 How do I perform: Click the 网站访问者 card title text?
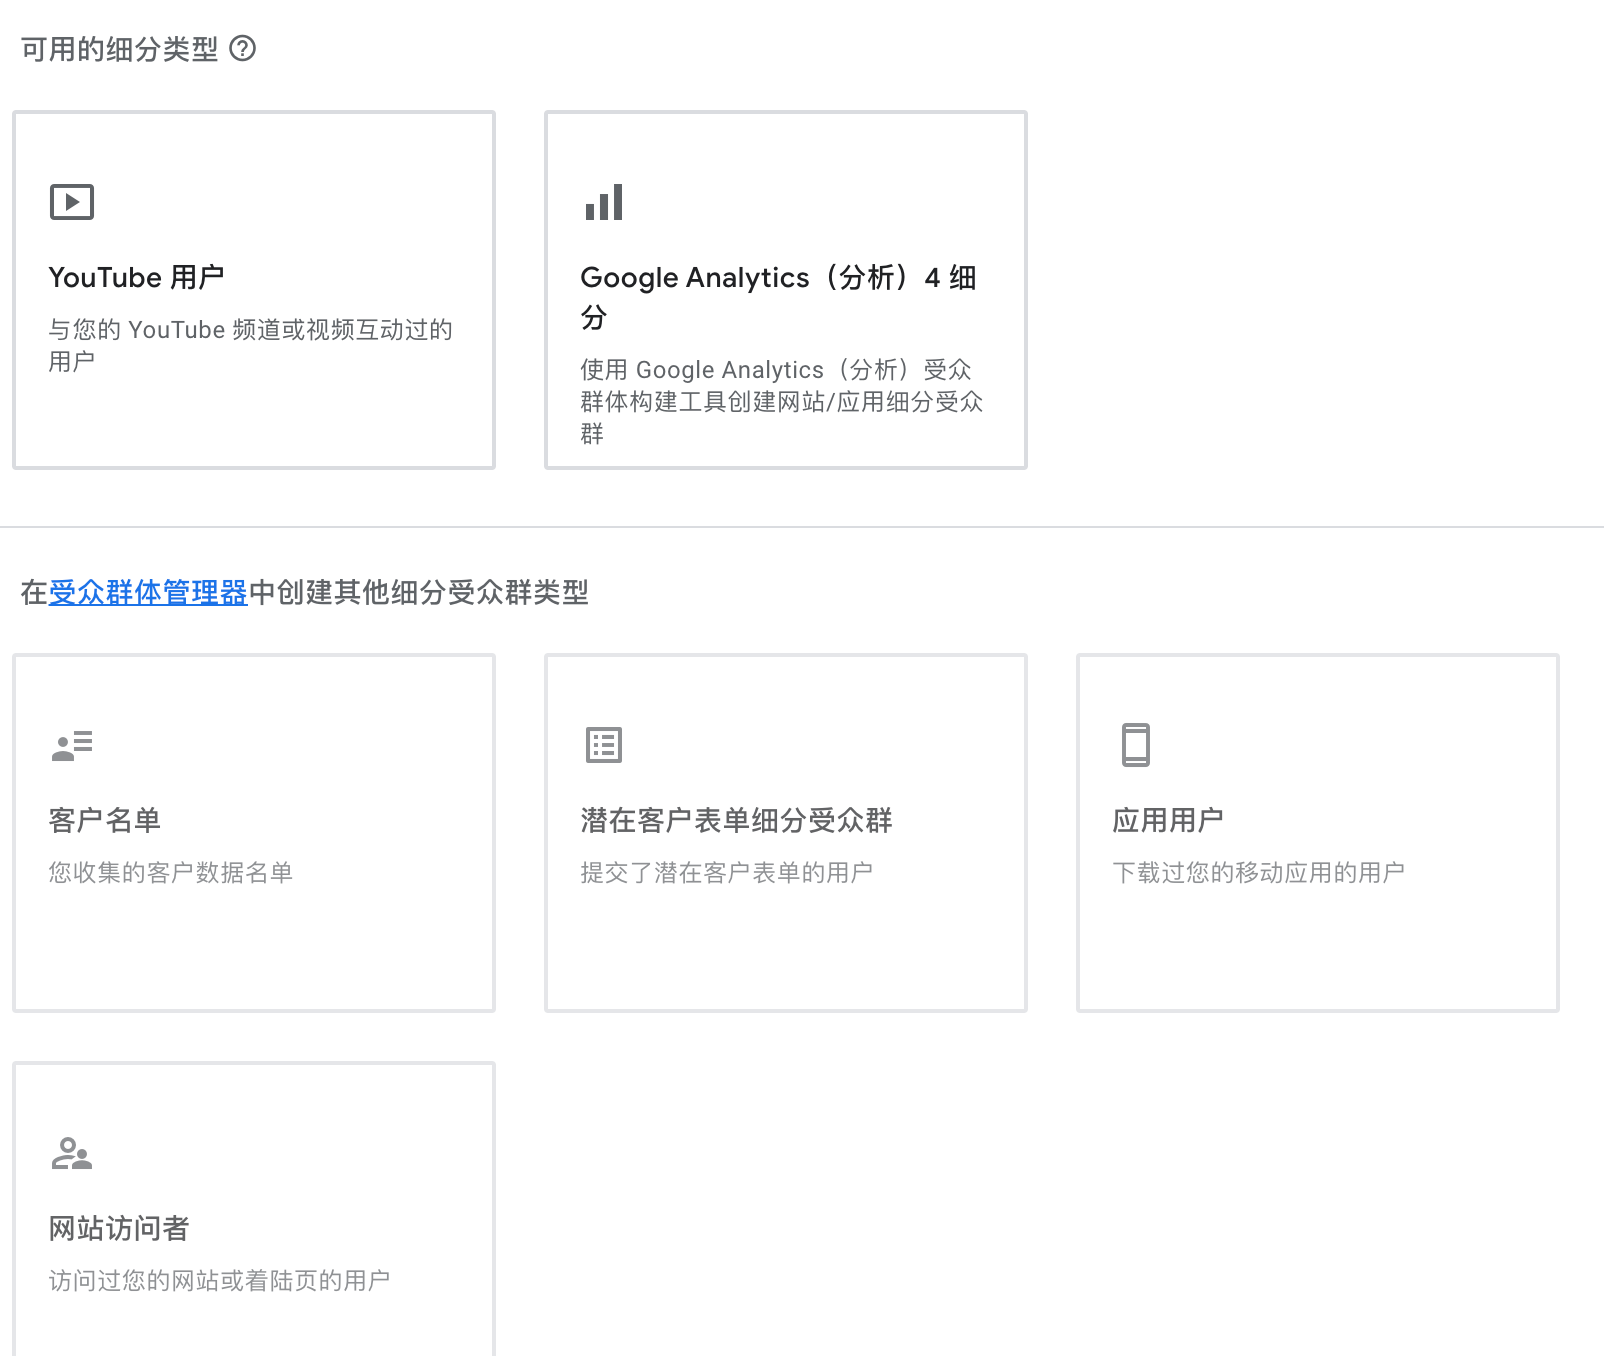coord(119,1228)
